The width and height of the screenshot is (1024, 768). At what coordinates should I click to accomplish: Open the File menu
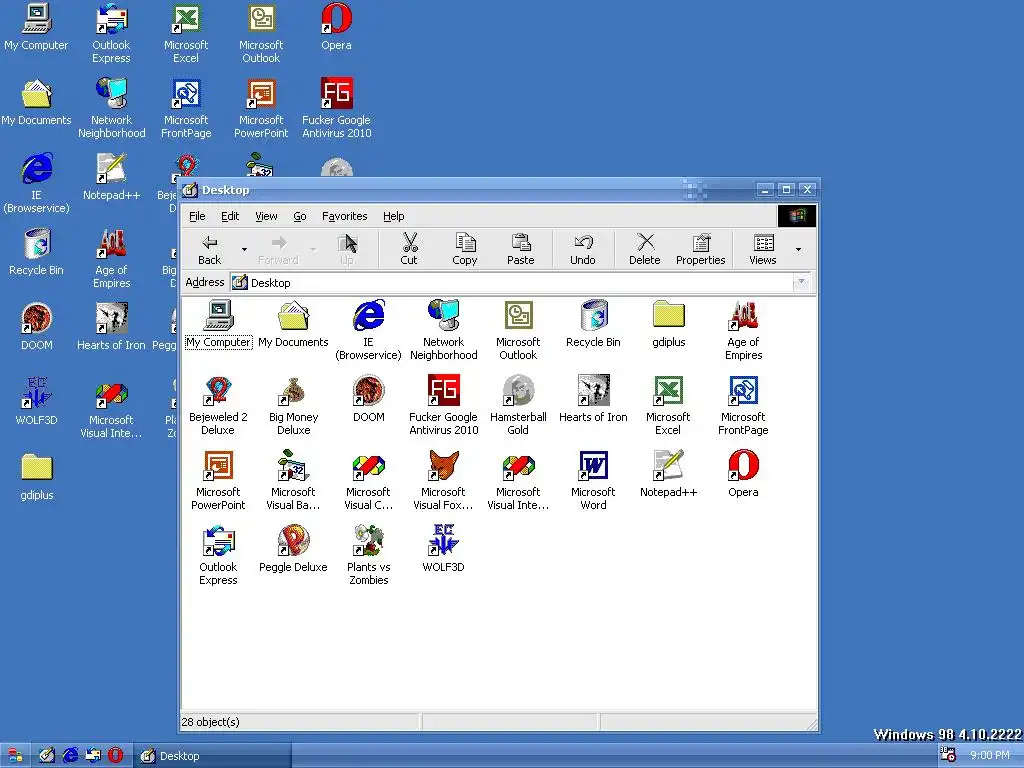[x=197, y=216]
